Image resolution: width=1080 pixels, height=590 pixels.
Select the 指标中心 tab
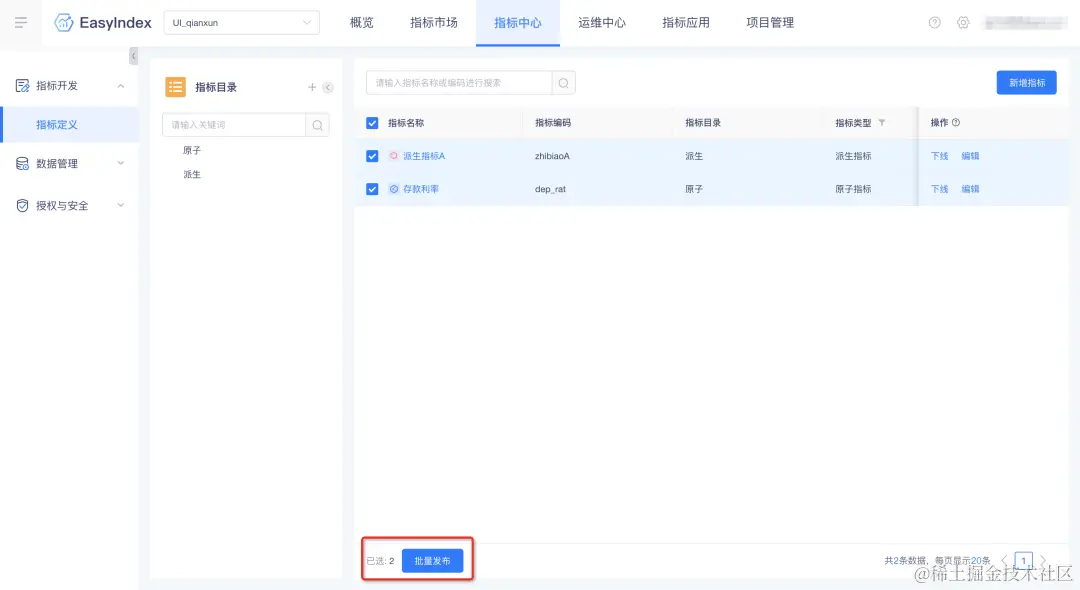518,23
